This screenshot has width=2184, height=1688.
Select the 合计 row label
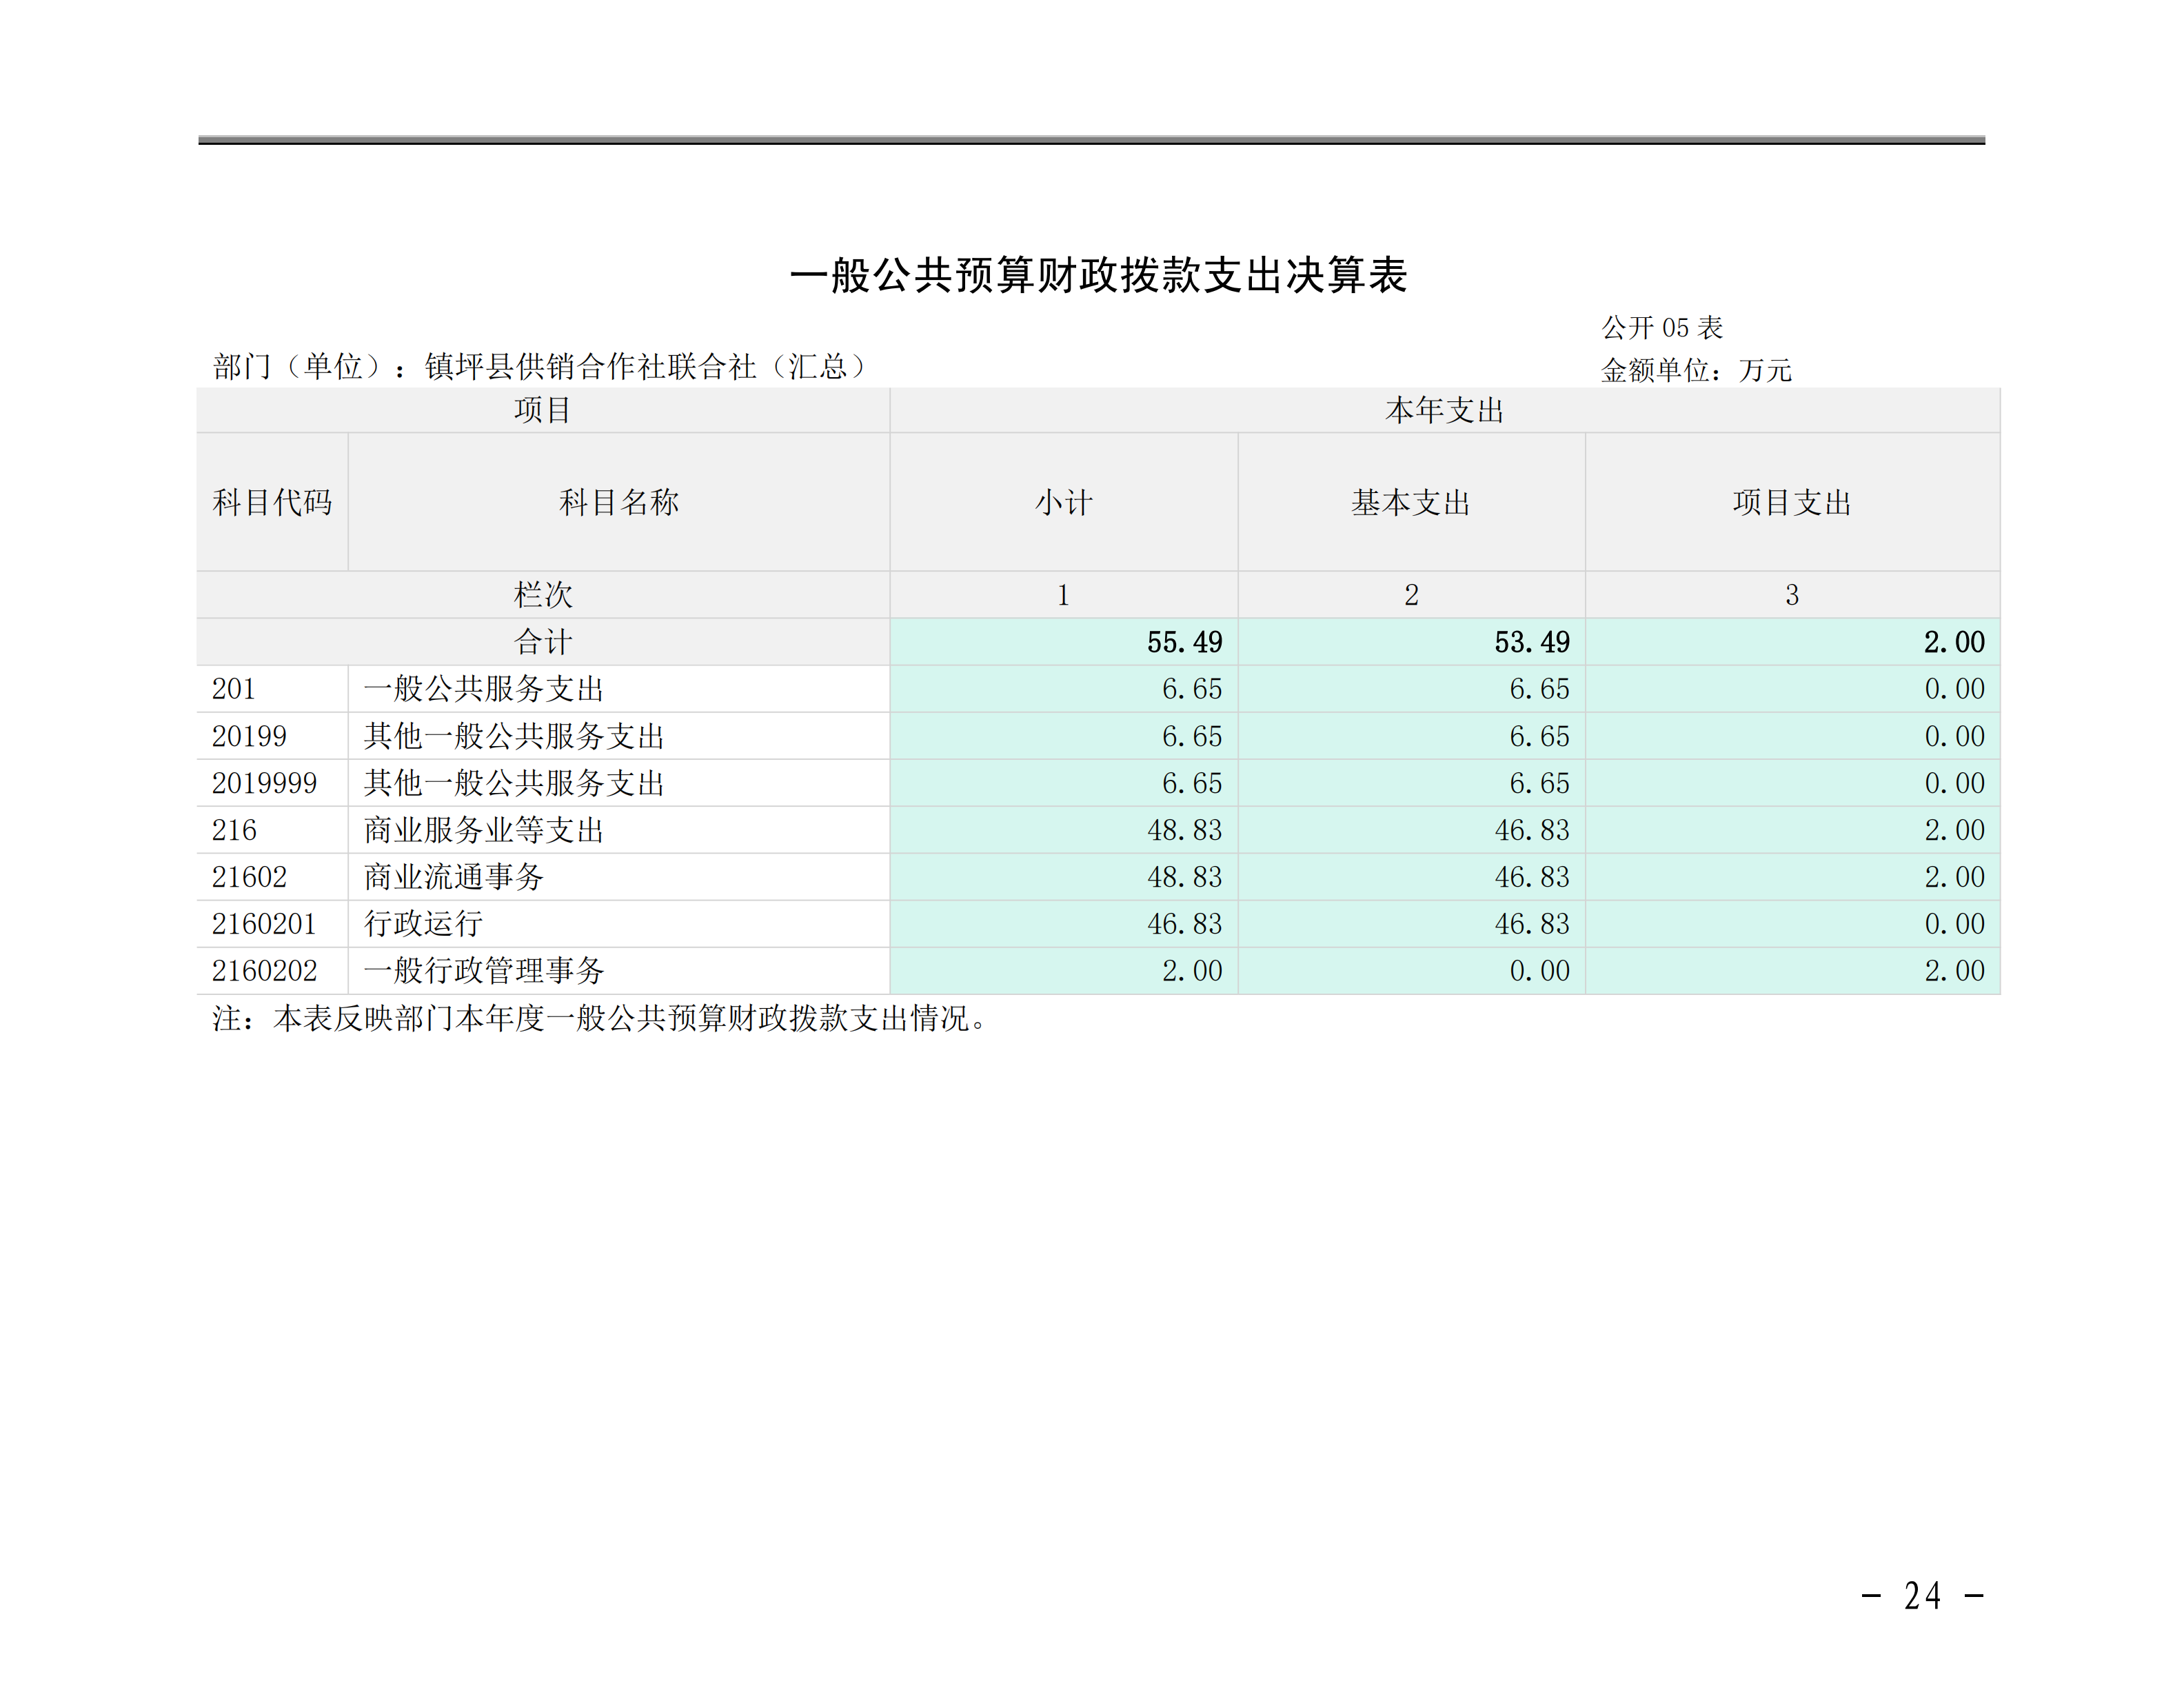tap(543, 642)
